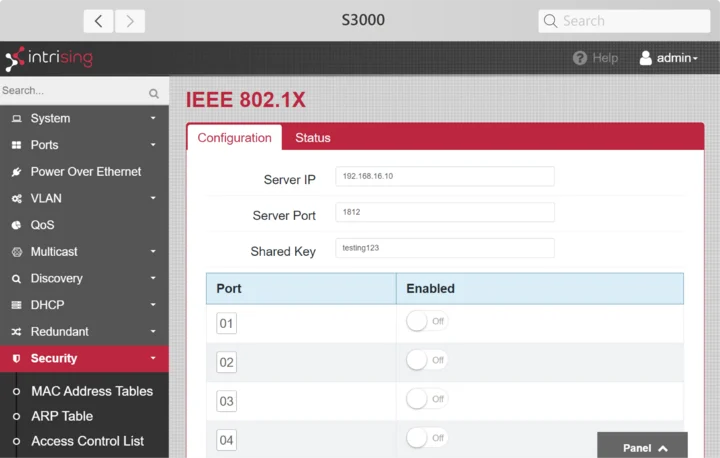Click the Discovery magnifier icon
The width and height of the screenshot is (720, 458).
coord(17,279)
